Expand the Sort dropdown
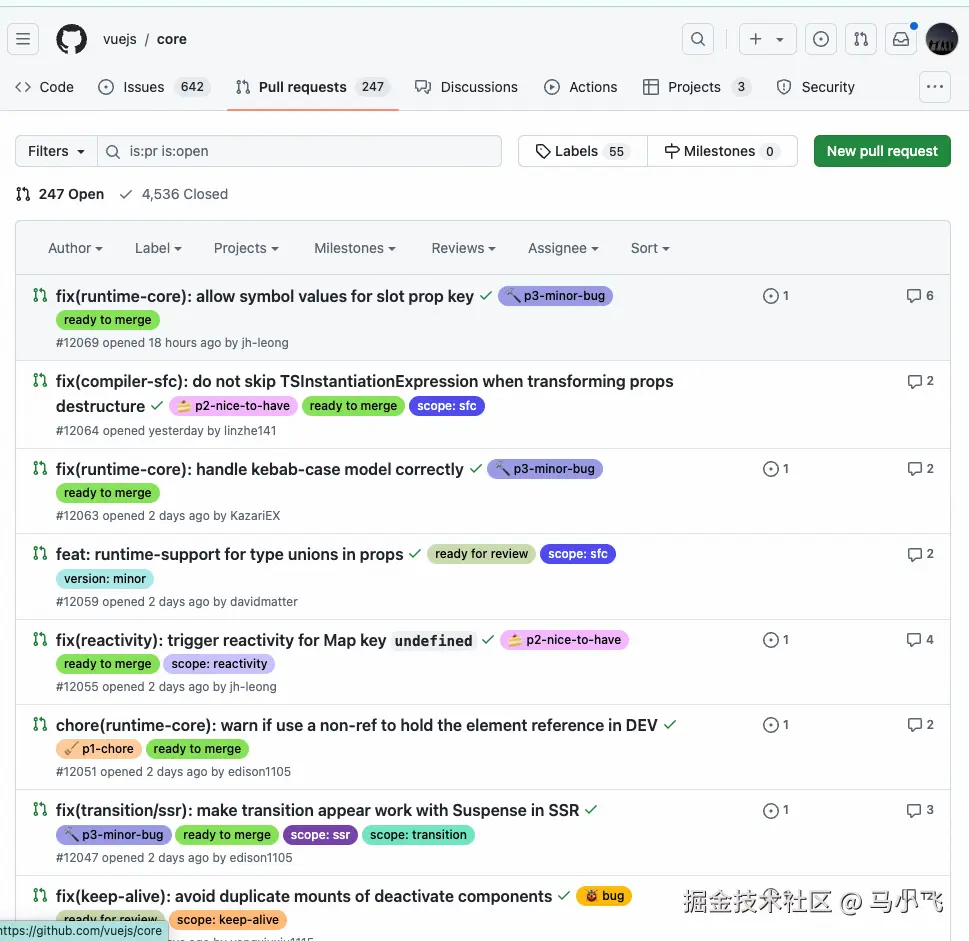This screenshot has height=941, width=969. pyautogui.click(x=650, y=248)
